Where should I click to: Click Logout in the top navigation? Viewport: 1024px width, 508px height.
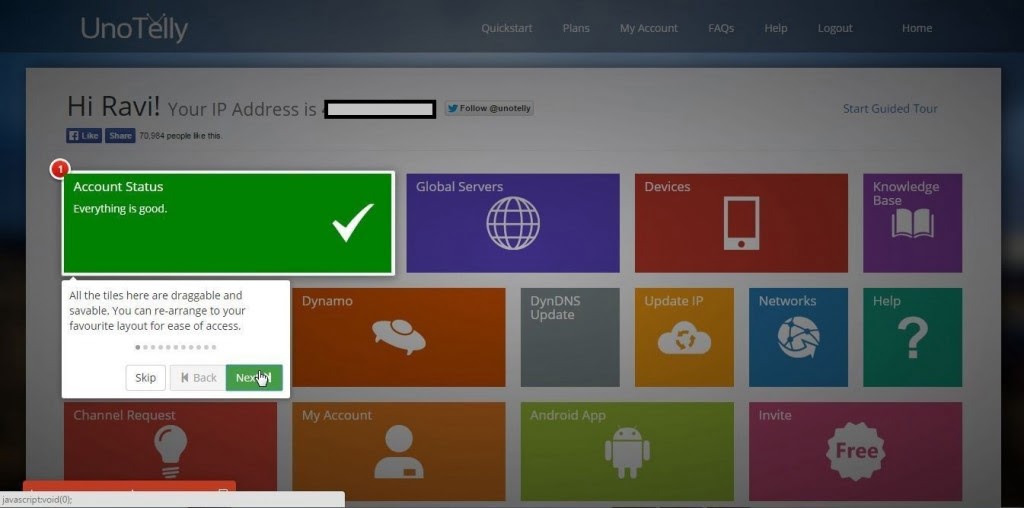click(835, 28)
